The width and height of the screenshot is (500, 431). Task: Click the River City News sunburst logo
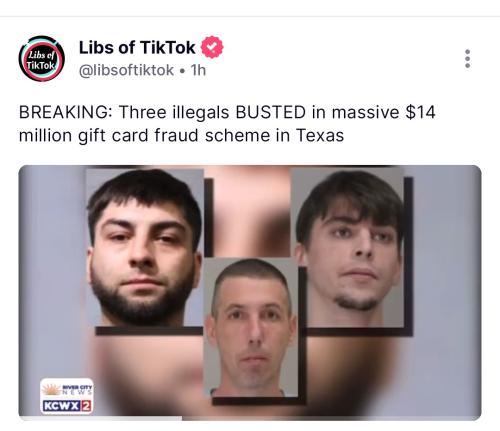click(x=67, y=389)
